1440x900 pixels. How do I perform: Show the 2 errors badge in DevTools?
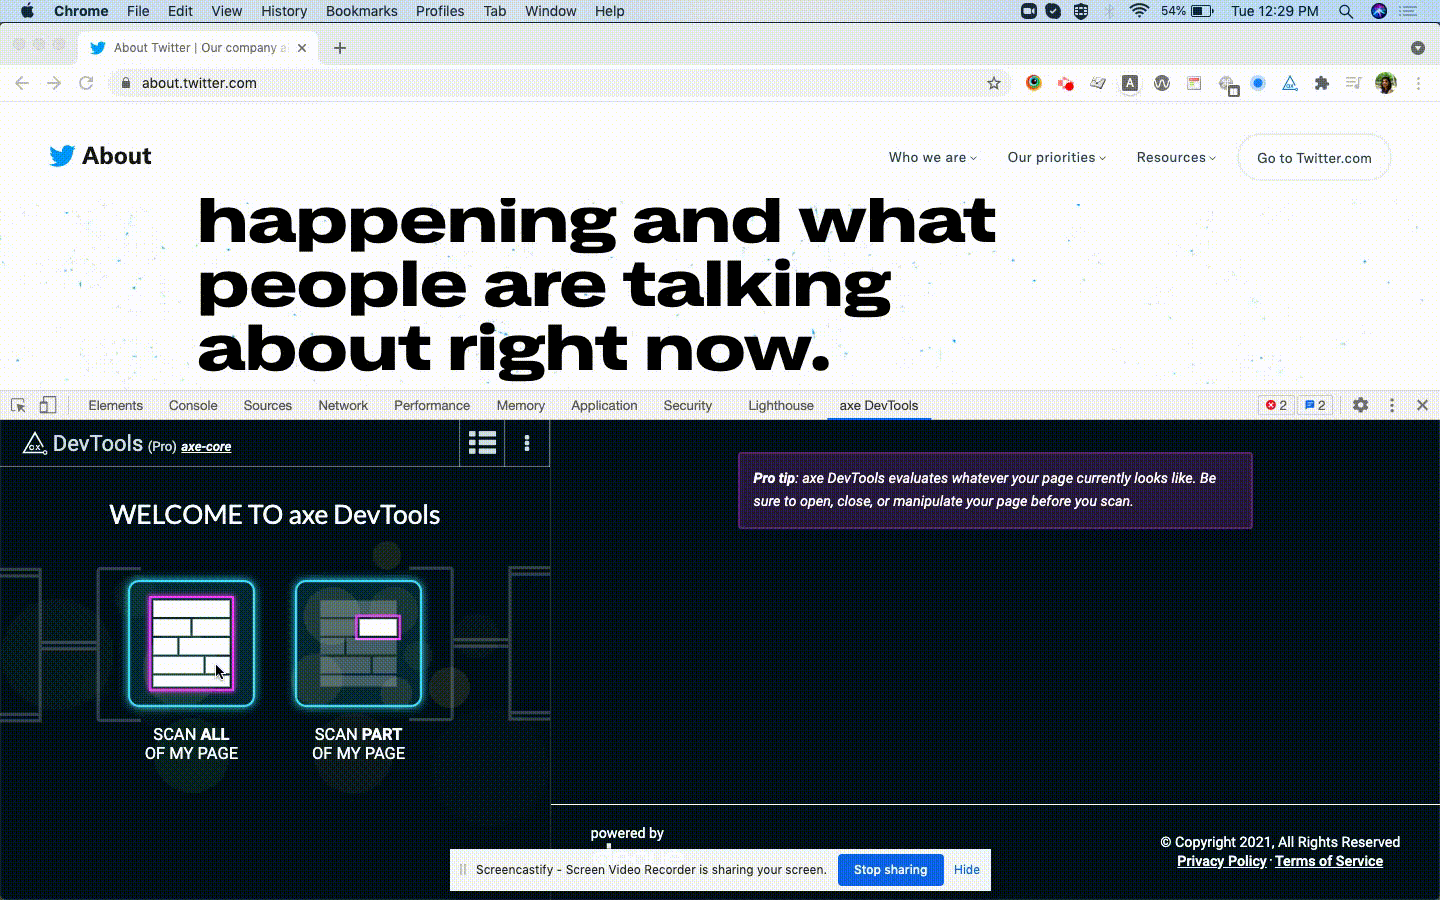pos(1276,405)
